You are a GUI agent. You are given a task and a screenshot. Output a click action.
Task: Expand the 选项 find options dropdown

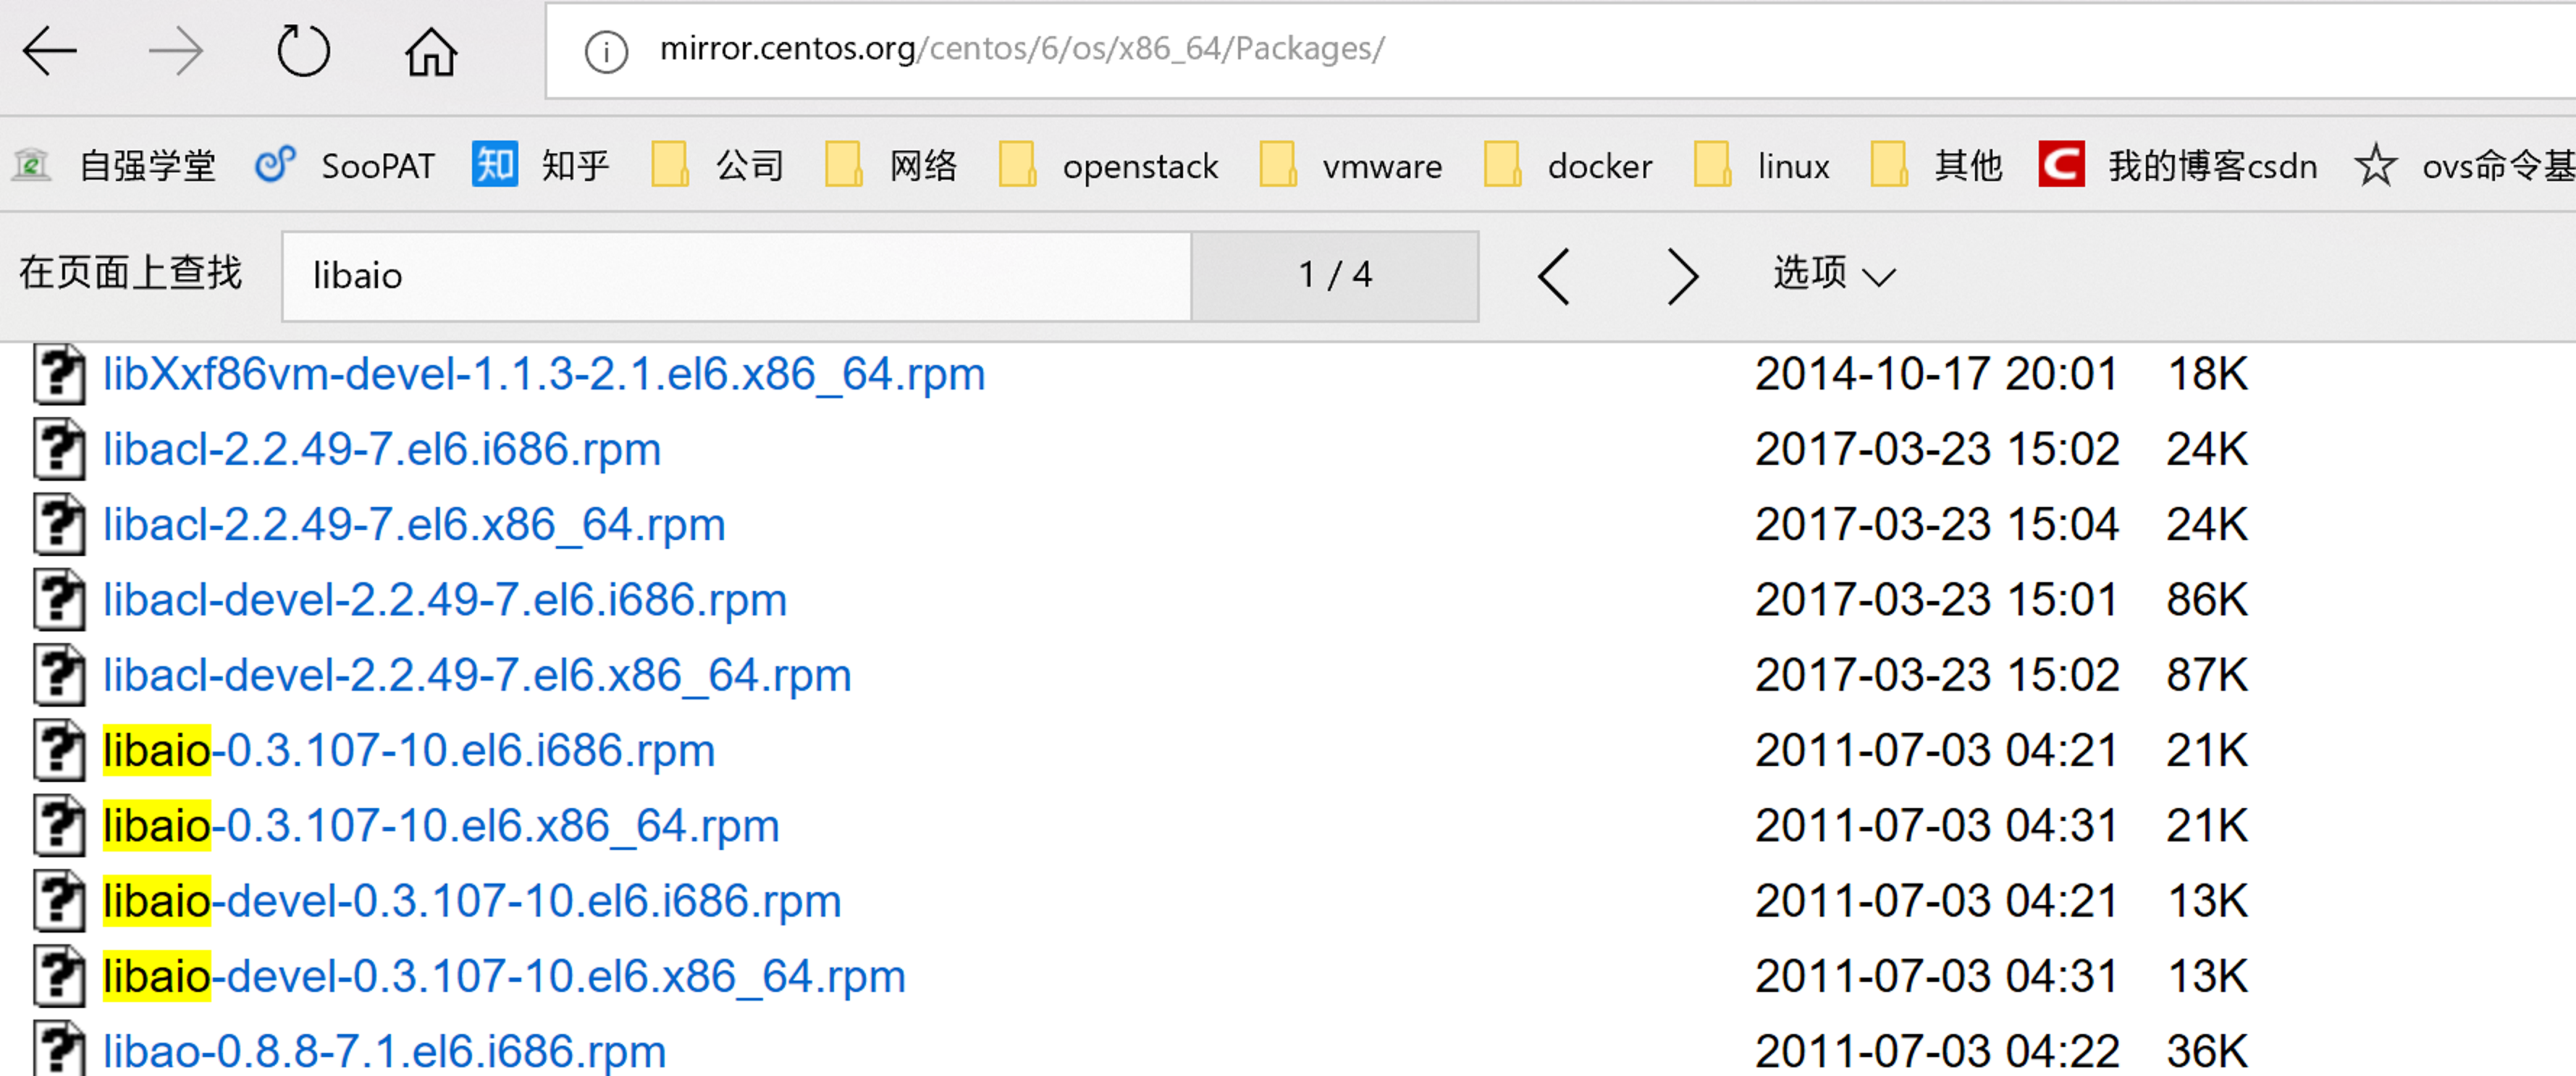(x=1834, y=274)
